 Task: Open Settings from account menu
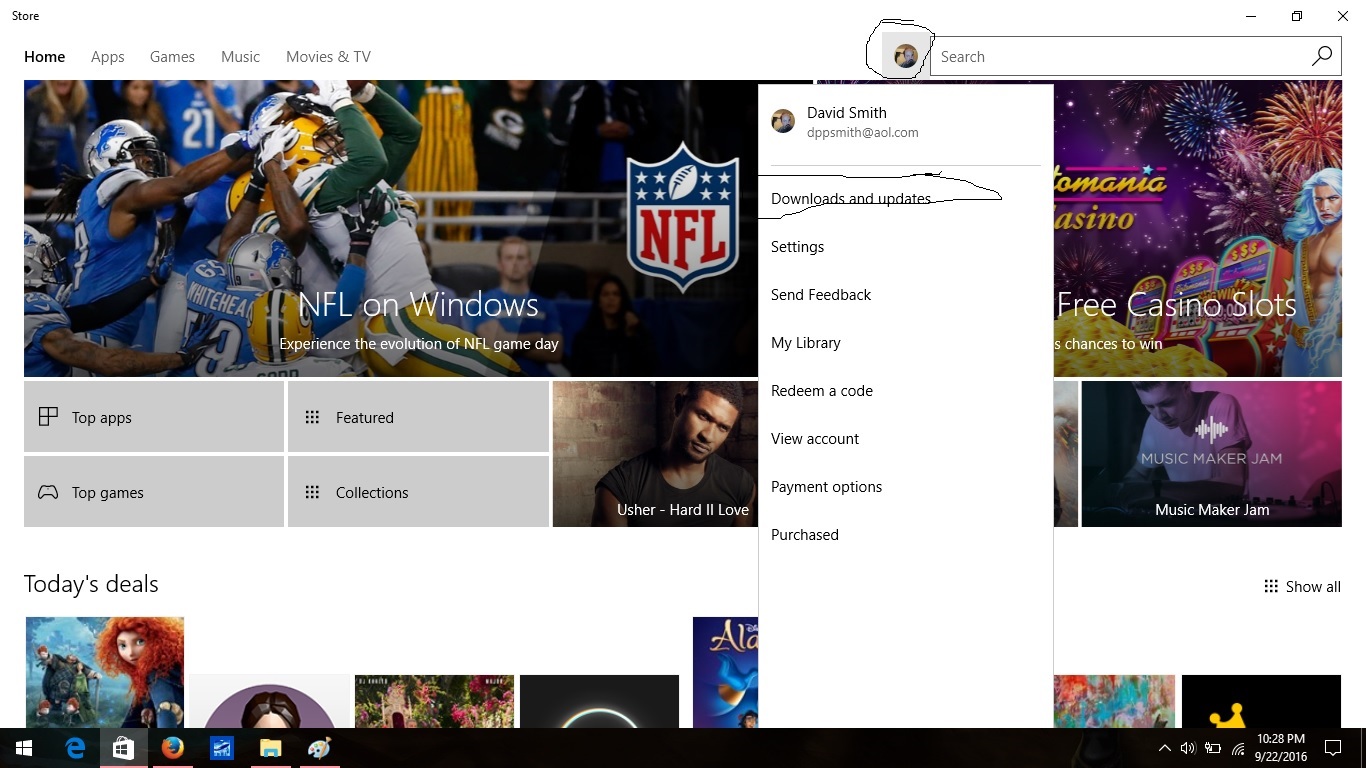[x=906, y=247]
